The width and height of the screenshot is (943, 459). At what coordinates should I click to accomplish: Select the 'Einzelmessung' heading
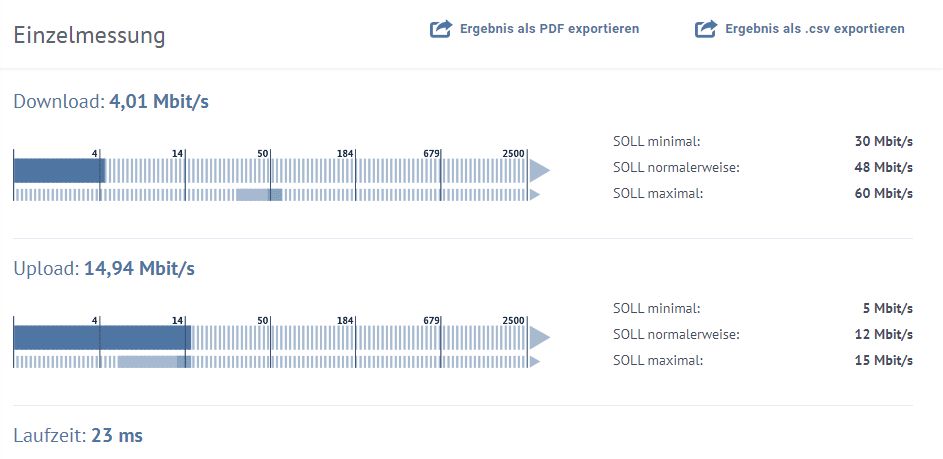pyautogui.click(x=89, y=36)
